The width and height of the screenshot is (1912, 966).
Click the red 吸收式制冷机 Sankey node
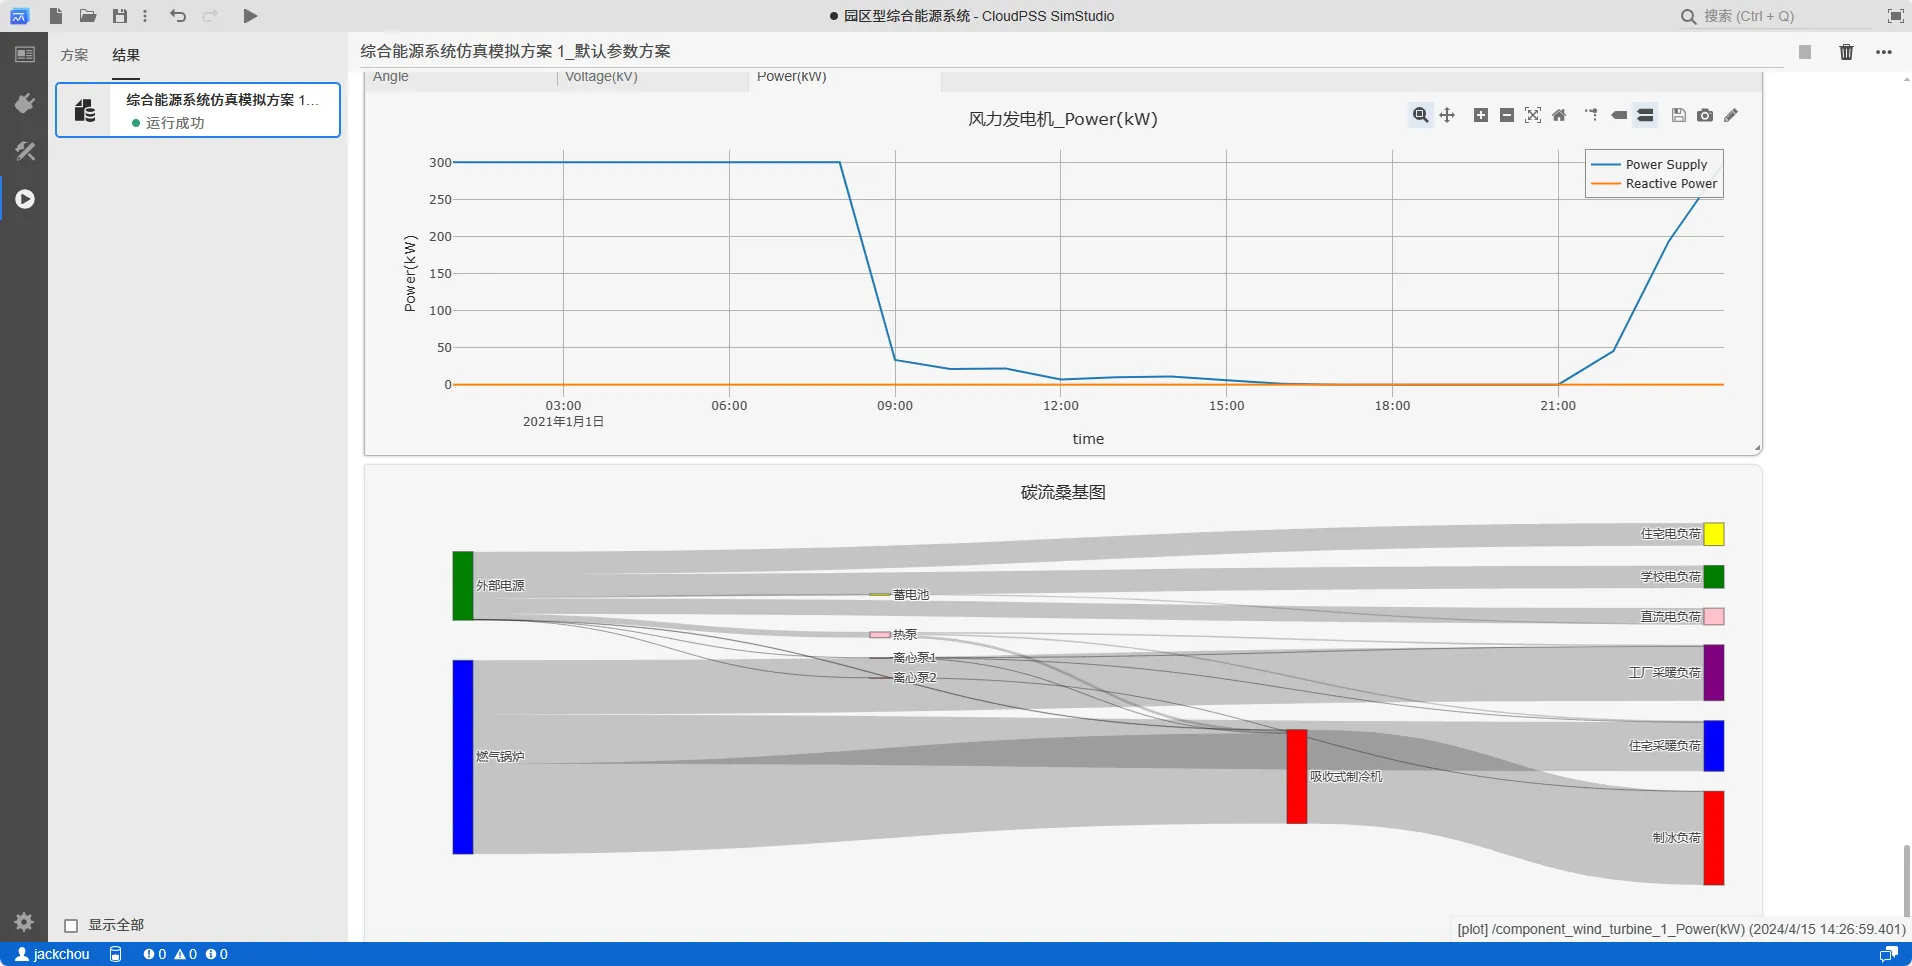(x=1297, y=777)
